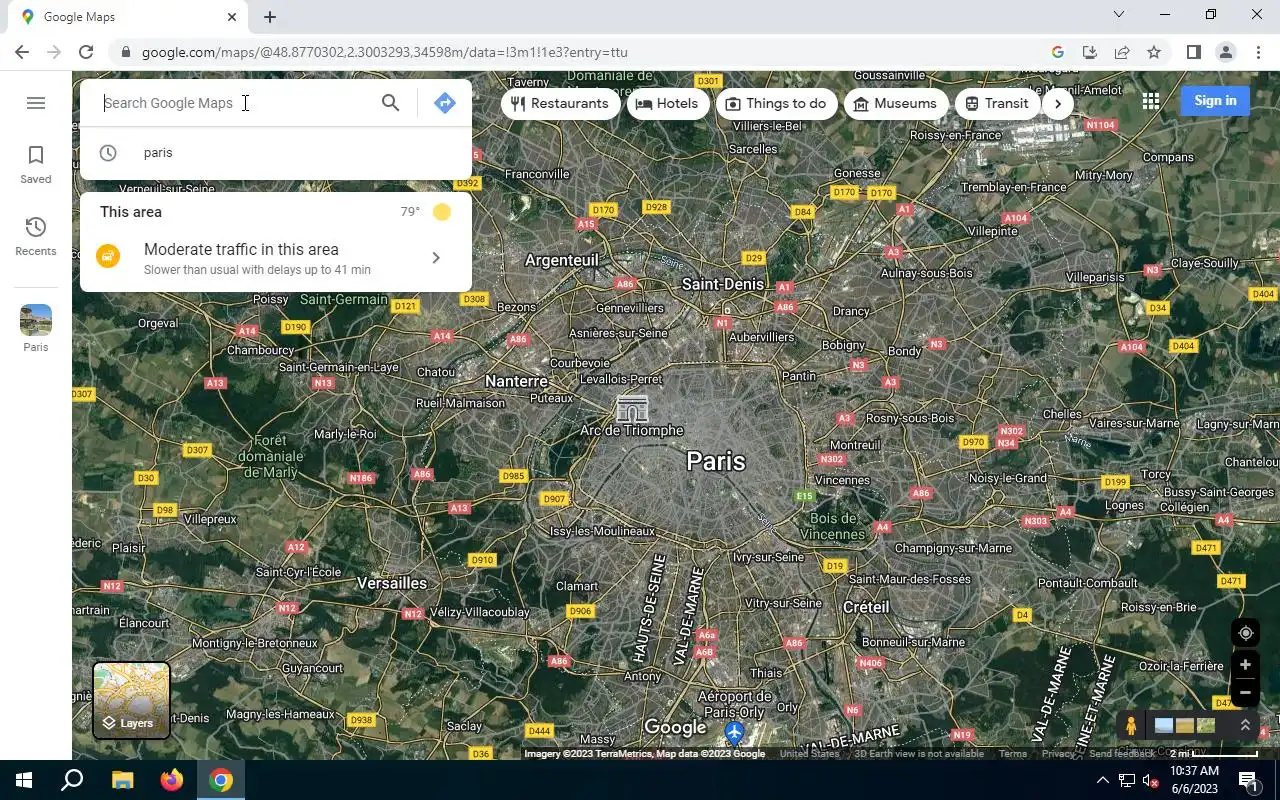
Task: Click the orange traffic car icon
Action: 108,256
